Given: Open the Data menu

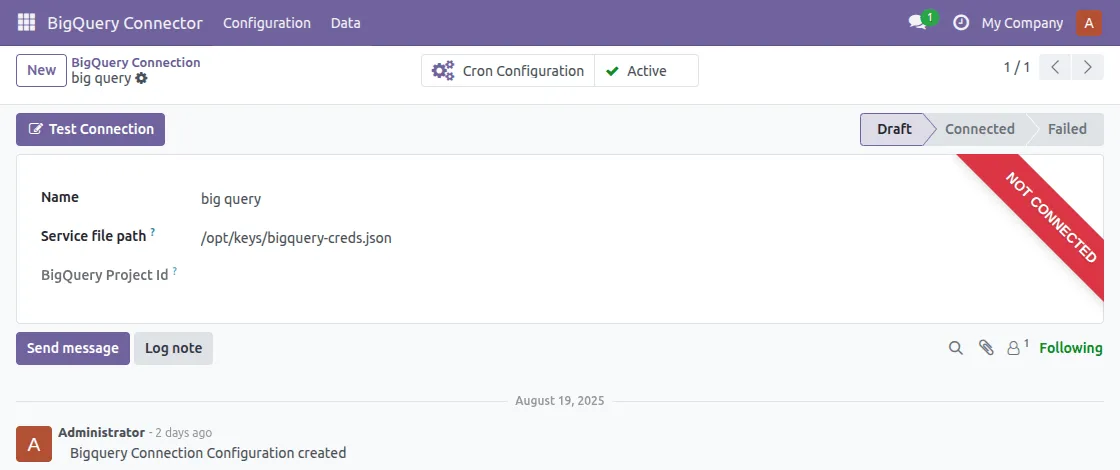Looking at the screenshot, I should tap(346, 23).
